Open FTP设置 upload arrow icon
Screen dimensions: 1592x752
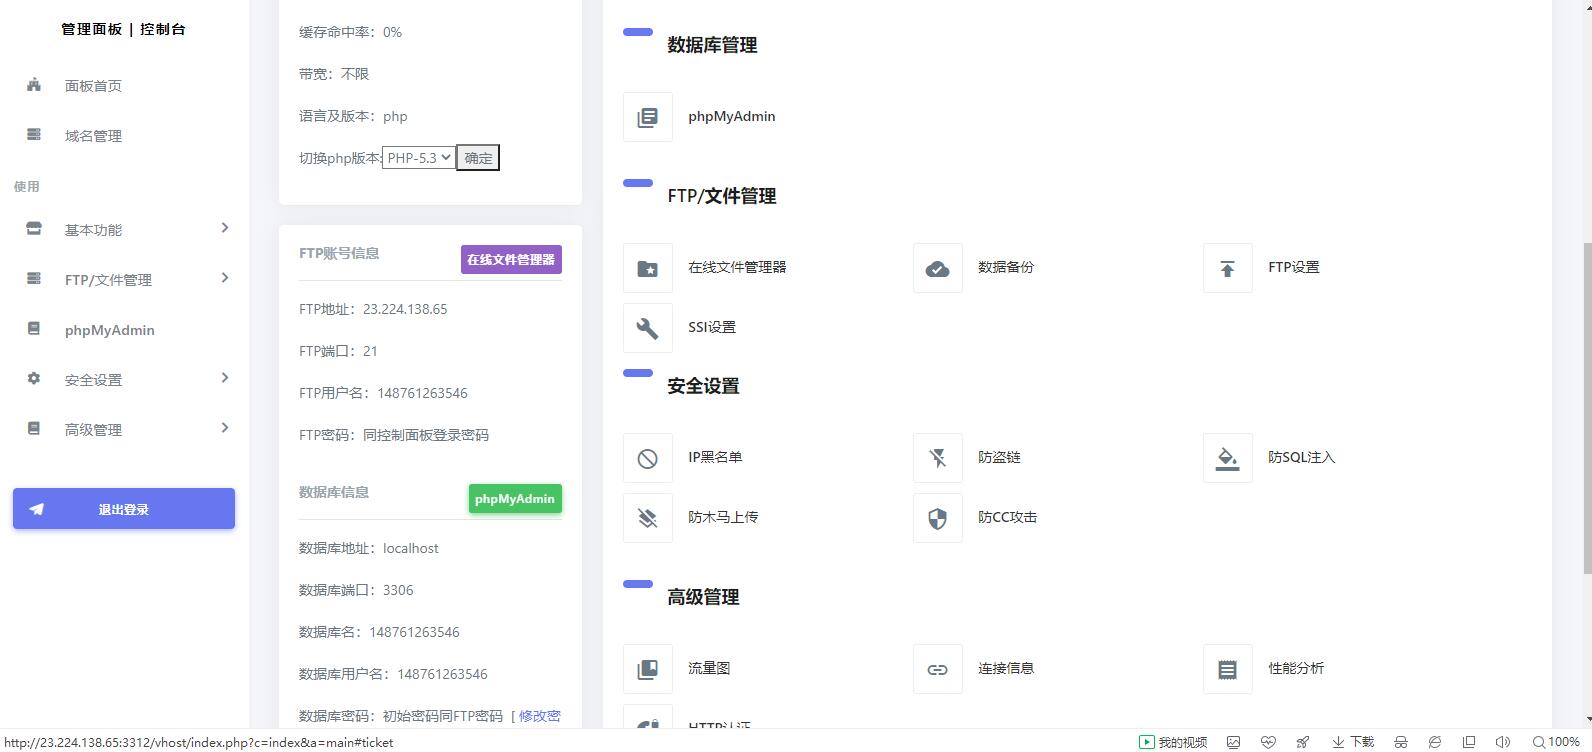tap(1227, 268)
